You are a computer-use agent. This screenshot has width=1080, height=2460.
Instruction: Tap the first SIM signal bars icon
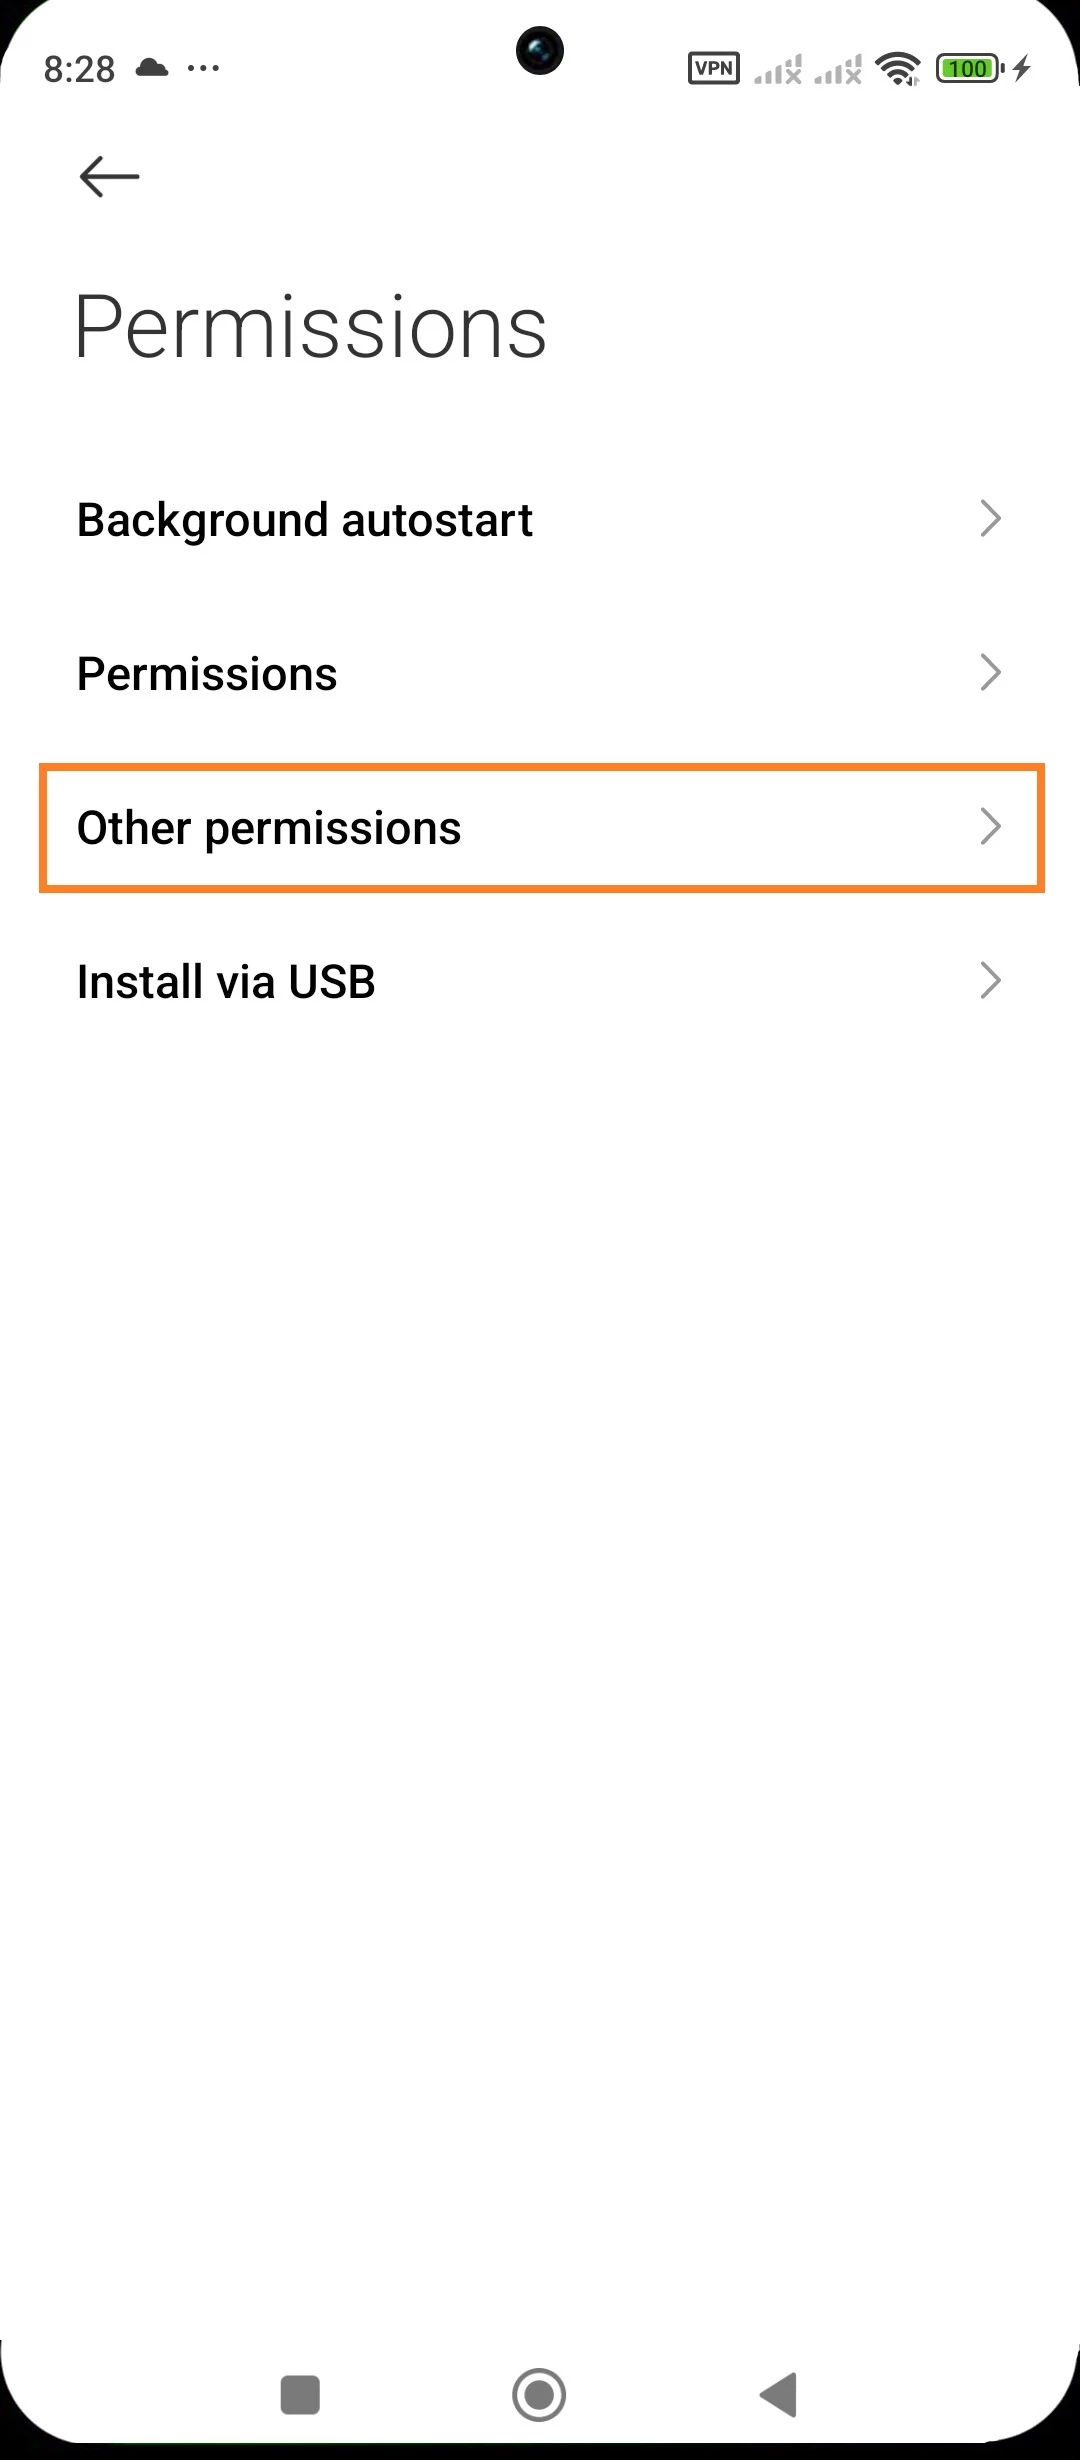778,69
